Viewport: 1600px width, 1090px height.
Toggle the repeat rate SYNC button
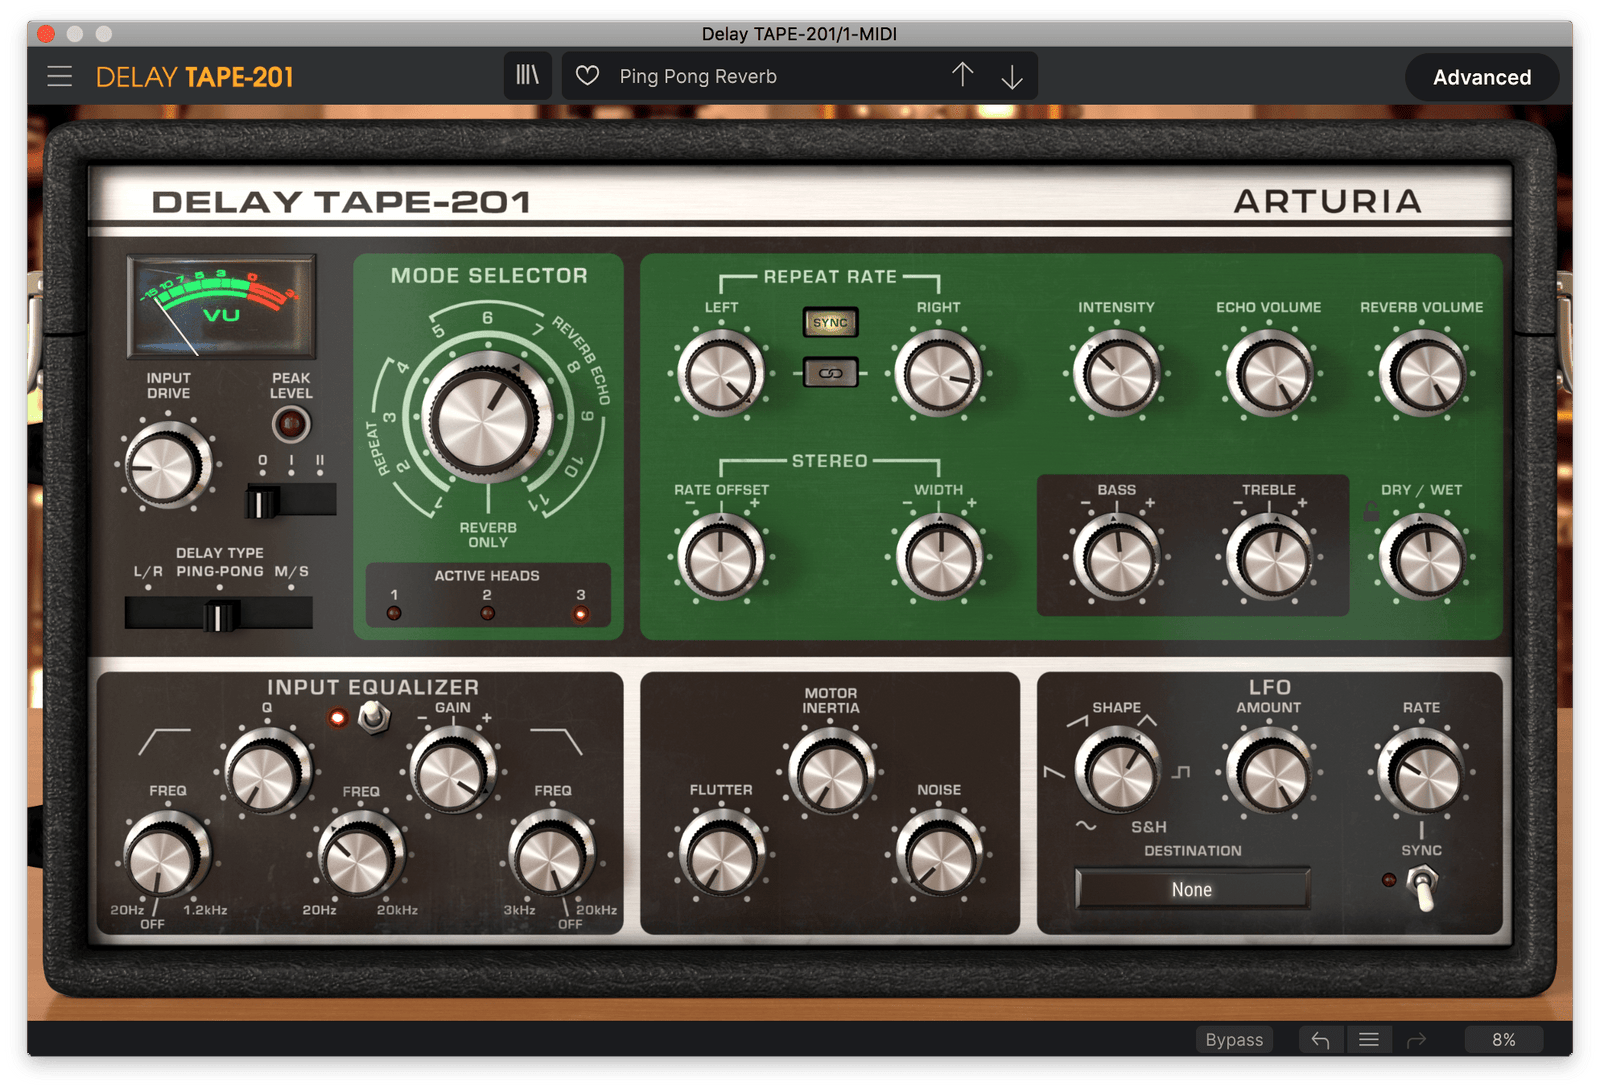(x=831, y=322)
